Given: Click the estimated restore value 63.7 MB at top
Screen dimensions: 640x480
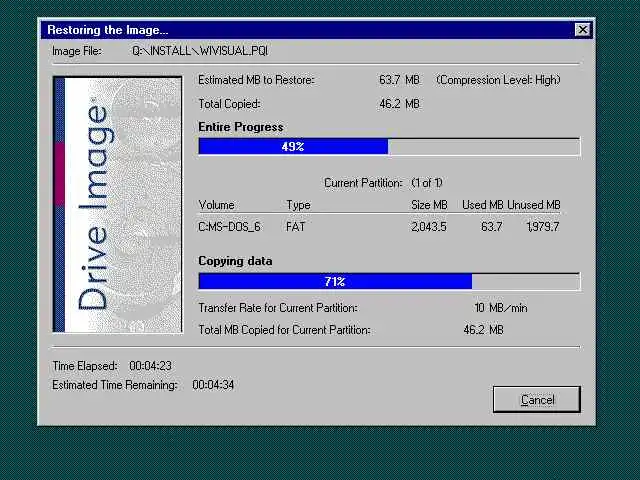Looking at the screenshot, I should pyautogui.click(x=399, y=80).
